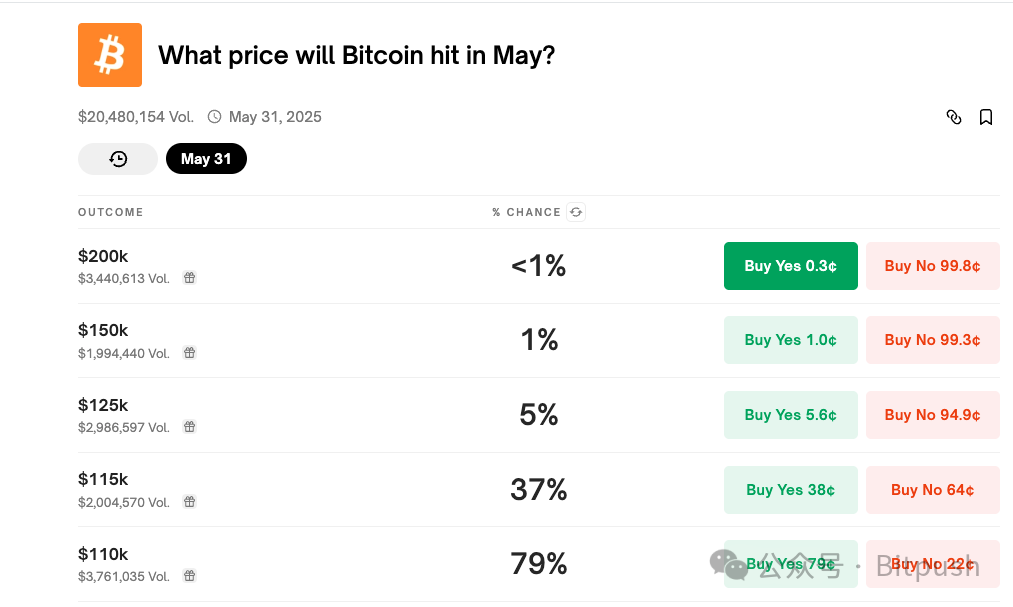Copy the market link using the chain icon
Image resolution: width=1013 pixels, height=607 pixels.
click(x=953, y=117)
